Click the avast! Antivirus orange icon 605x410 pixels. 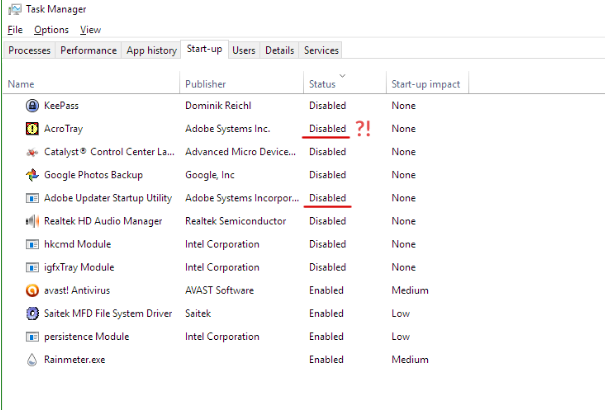32,290
